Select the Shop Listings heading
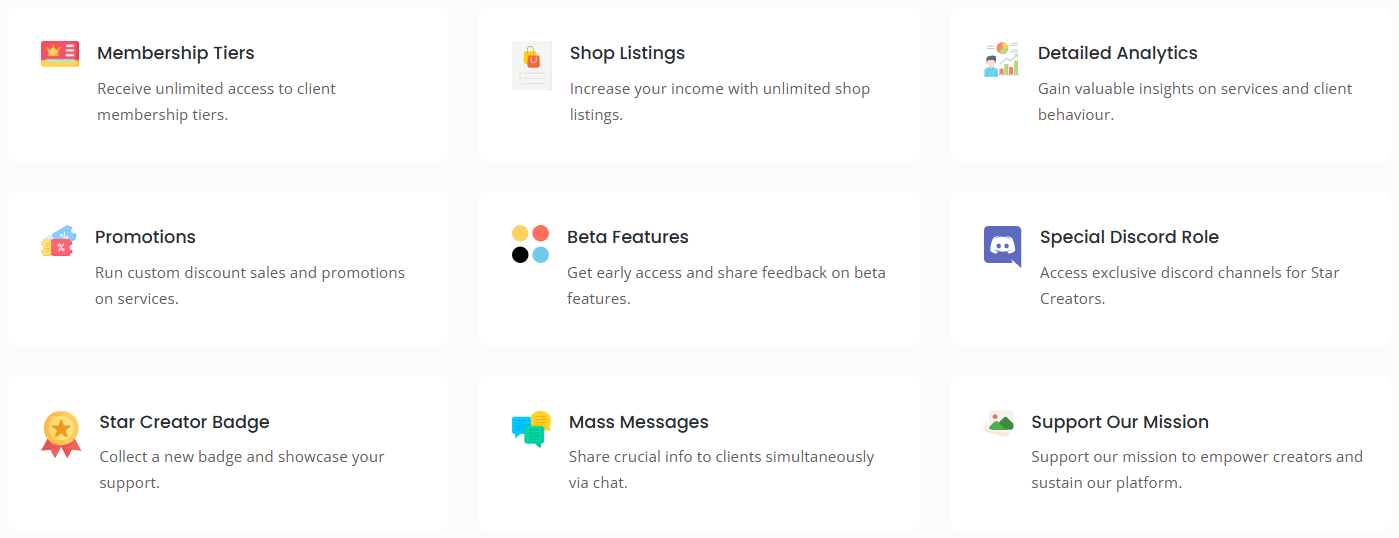The height and width of the screenshot is (538, 1399). tap(627, 53)
